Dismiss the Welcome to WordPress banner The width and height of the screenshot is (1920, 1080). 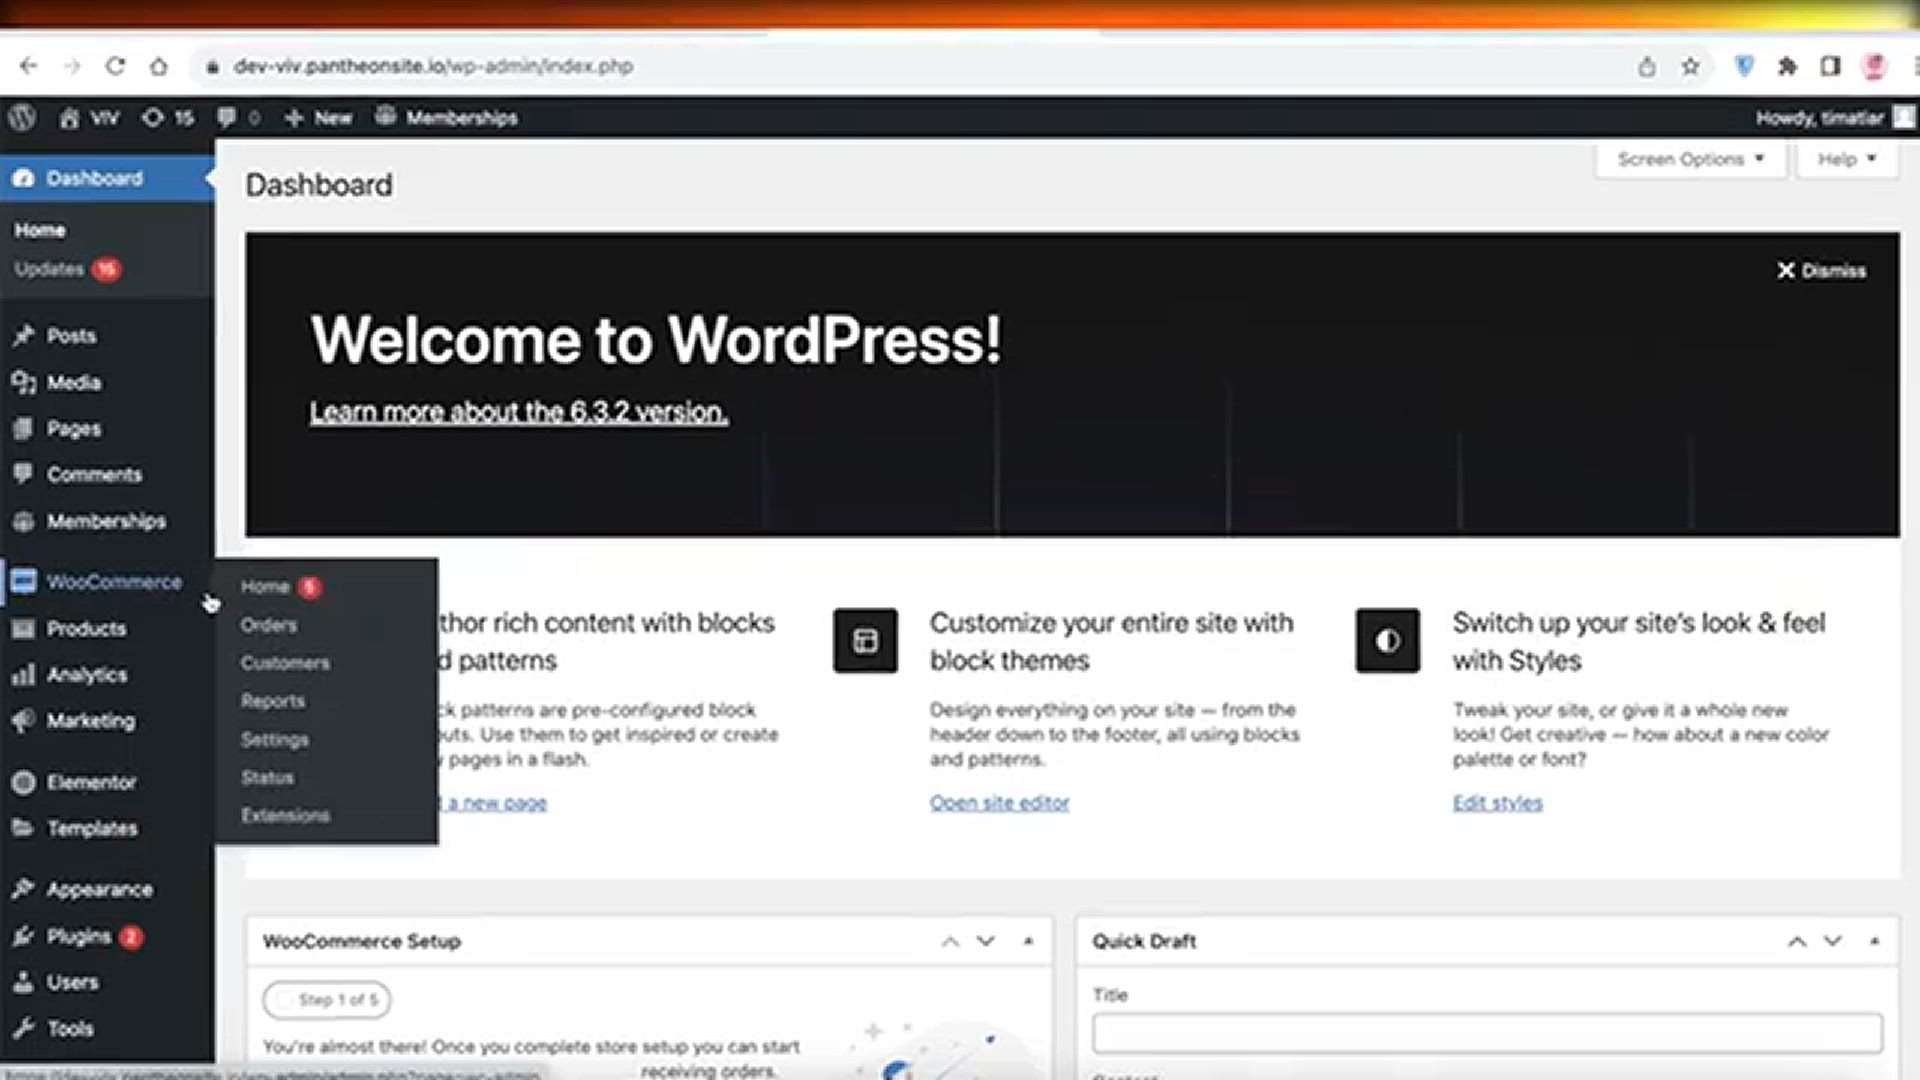pyautogui.click(x=1821, y=271)
